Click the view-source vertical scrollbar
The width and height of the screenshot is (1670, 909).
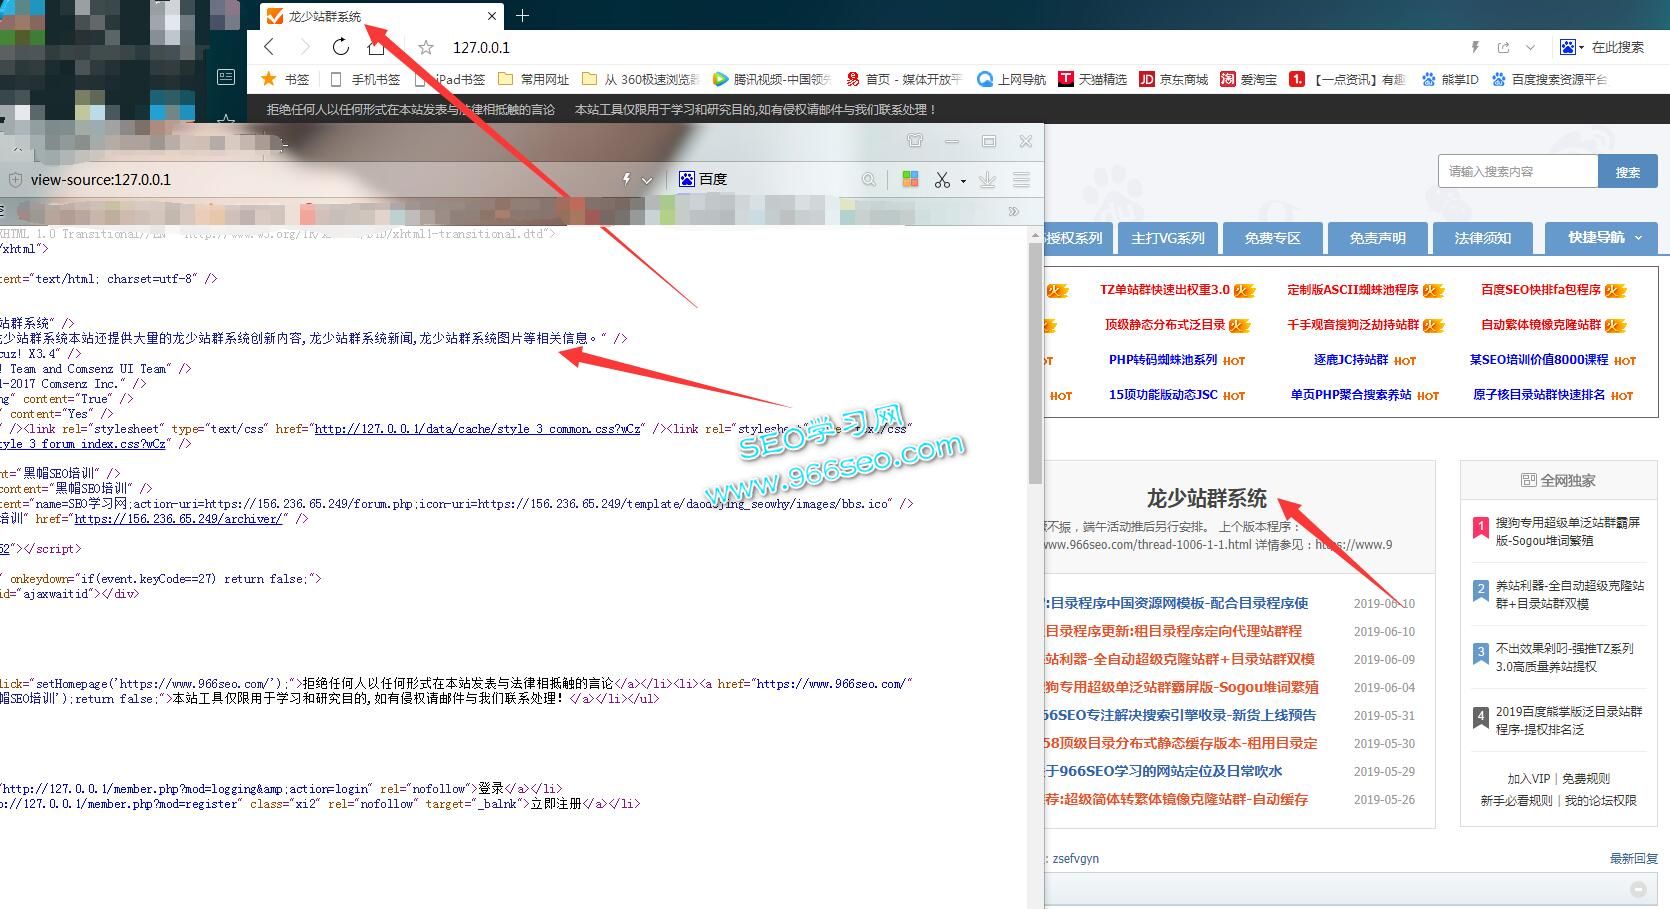(x=1035, y=362)
